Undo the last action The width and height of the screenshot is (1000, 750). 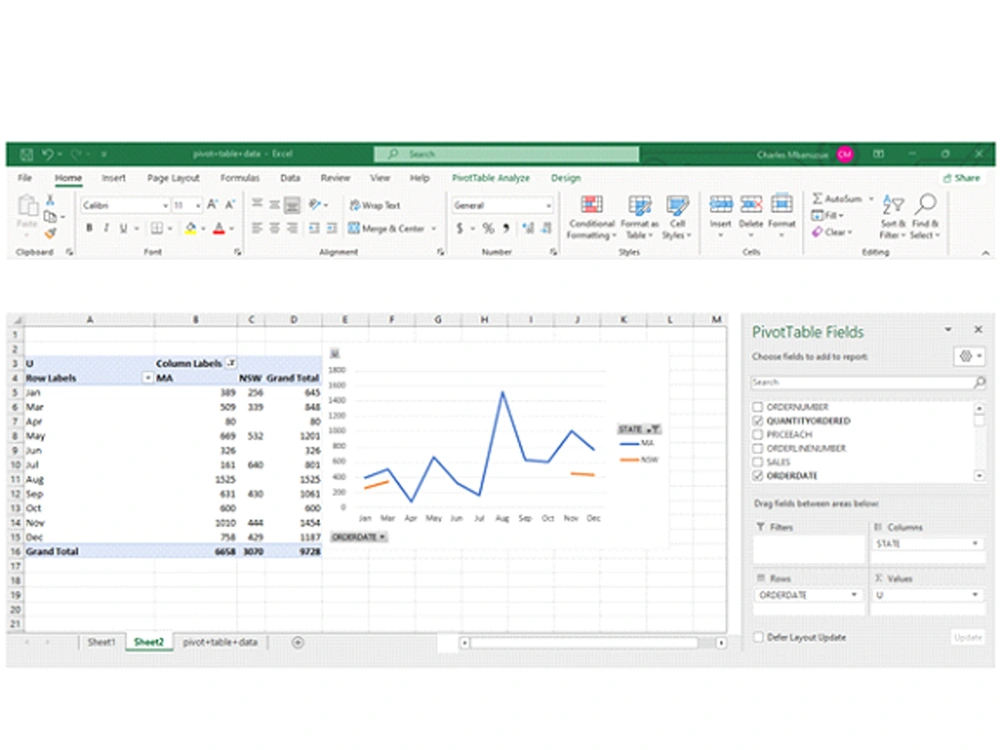click(48, 154)
